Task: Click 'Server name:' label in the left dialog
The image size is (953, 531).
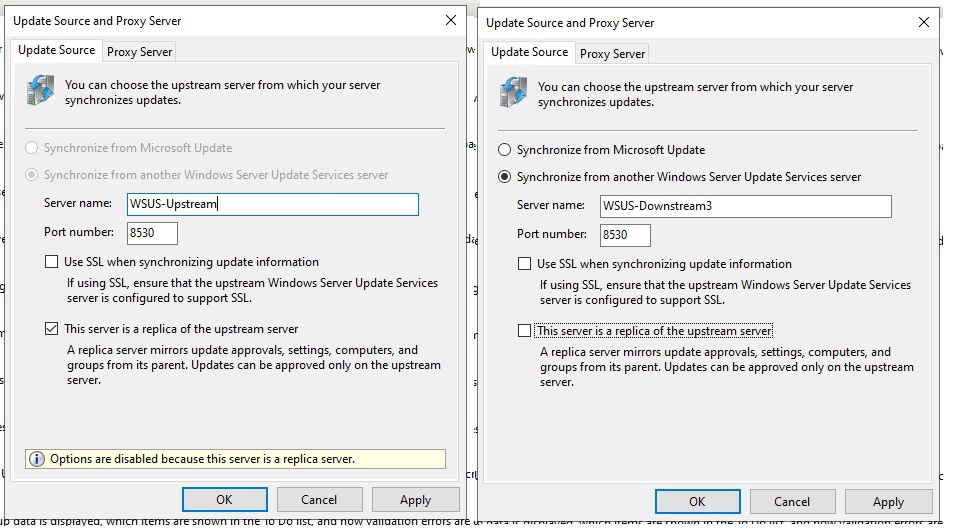Action: click(78, 203)
